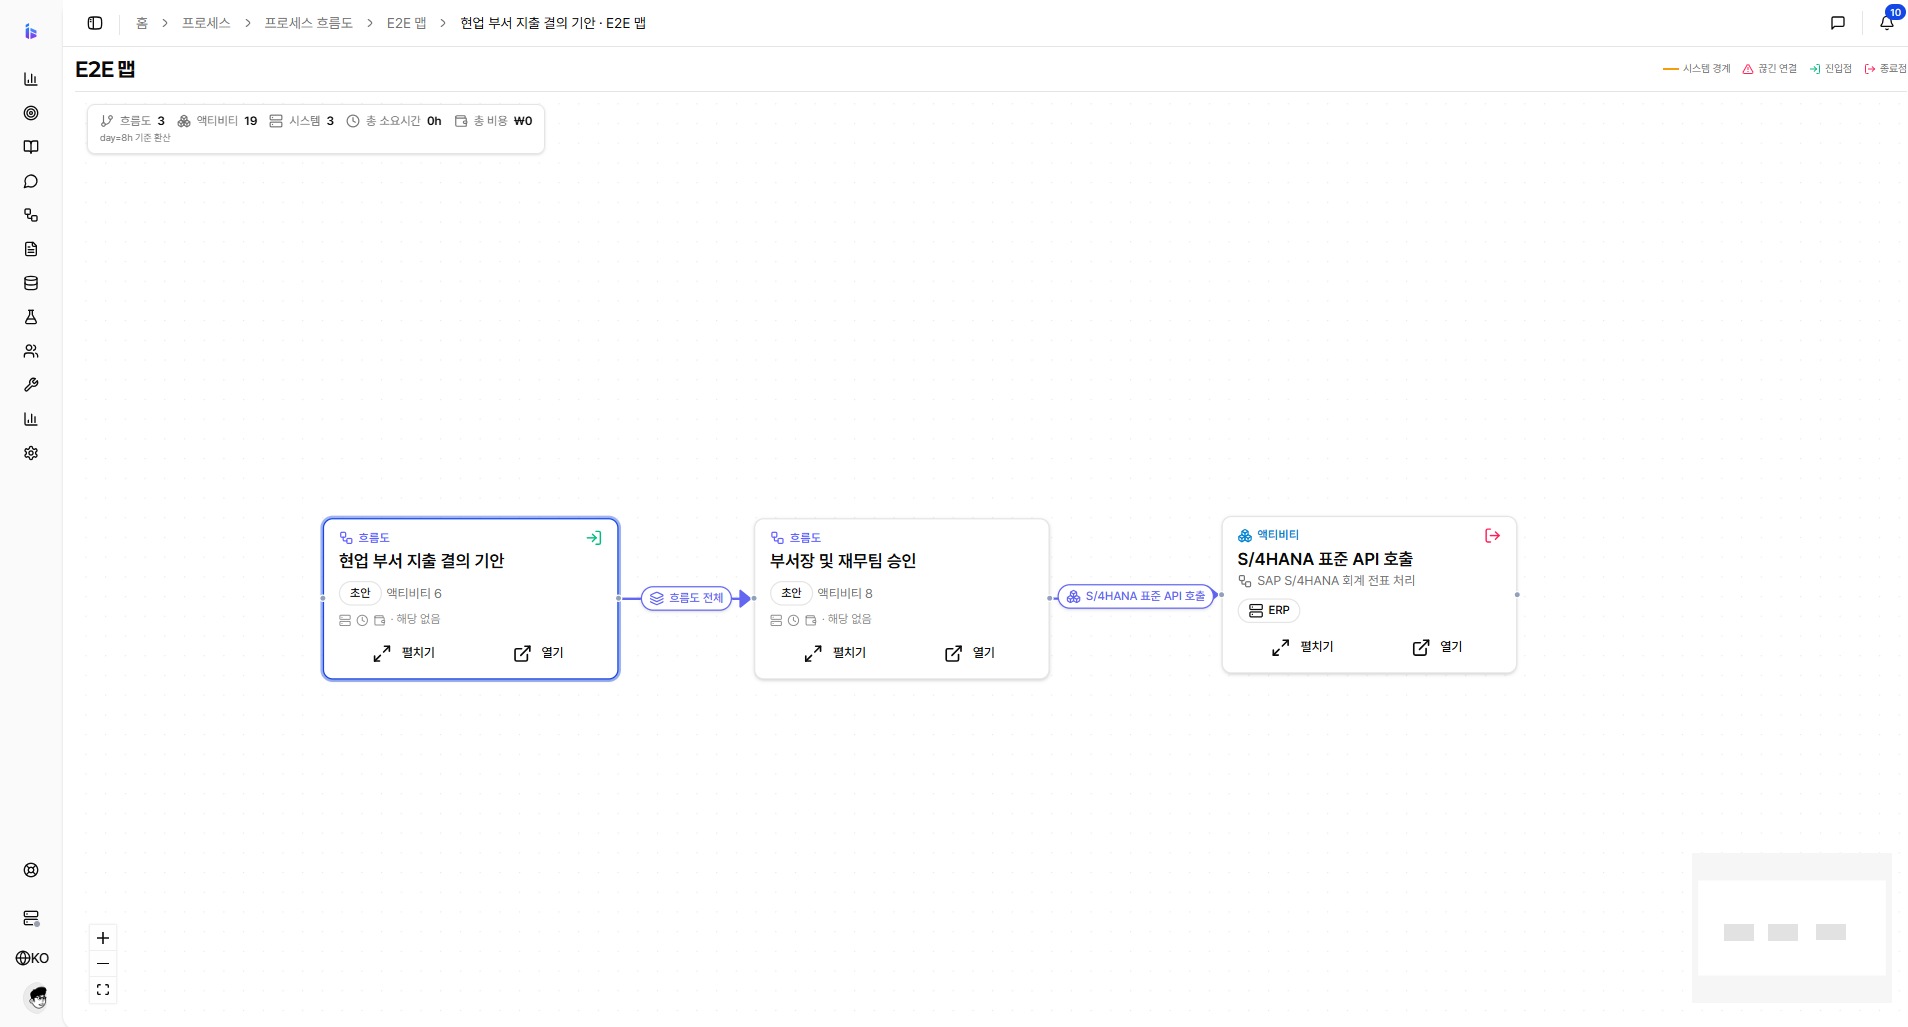The image size is (1908, 1027).
Task: Click the 총 비용 ₩0 stat
Action: pyautogui.click(x=494, y=121)
